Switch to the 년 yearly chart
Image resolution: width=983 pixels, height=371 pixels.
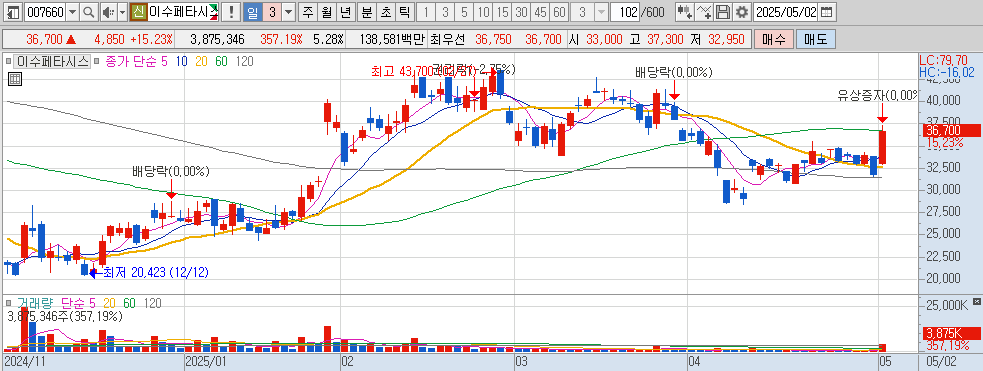pos(345,12)
